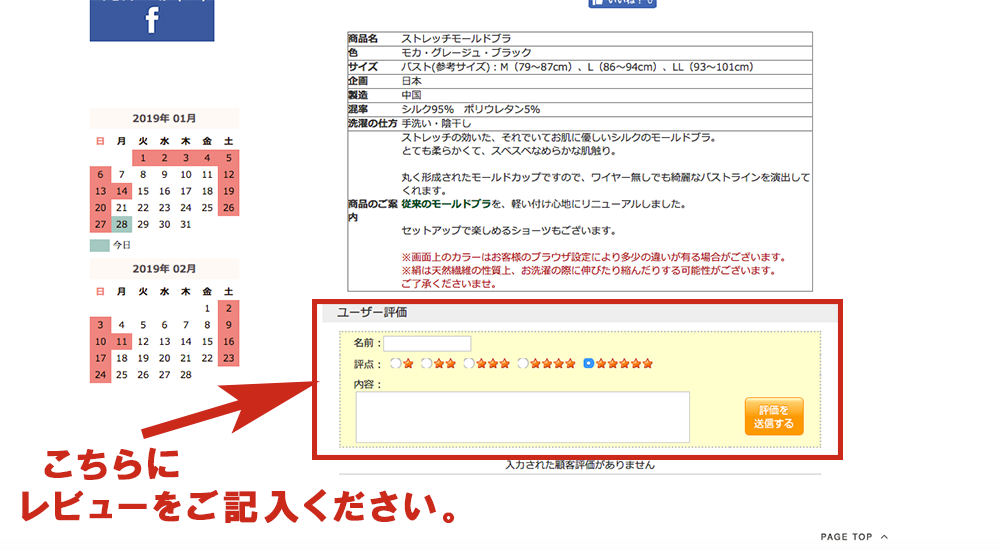Select the five-star rating radio button
This screenshot has height=551, width=1000.
point(589,364)
